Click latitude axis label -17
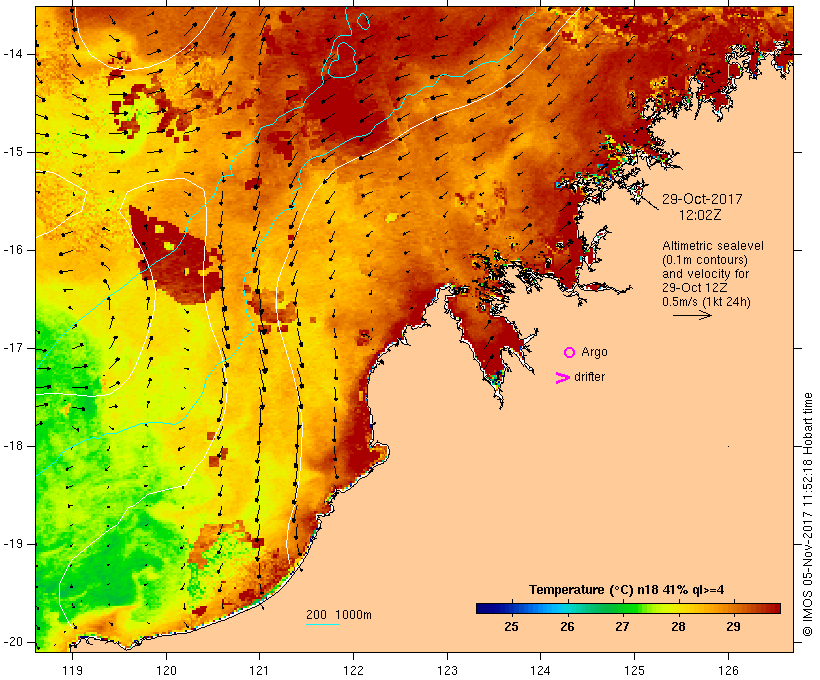 coord(13,348)
